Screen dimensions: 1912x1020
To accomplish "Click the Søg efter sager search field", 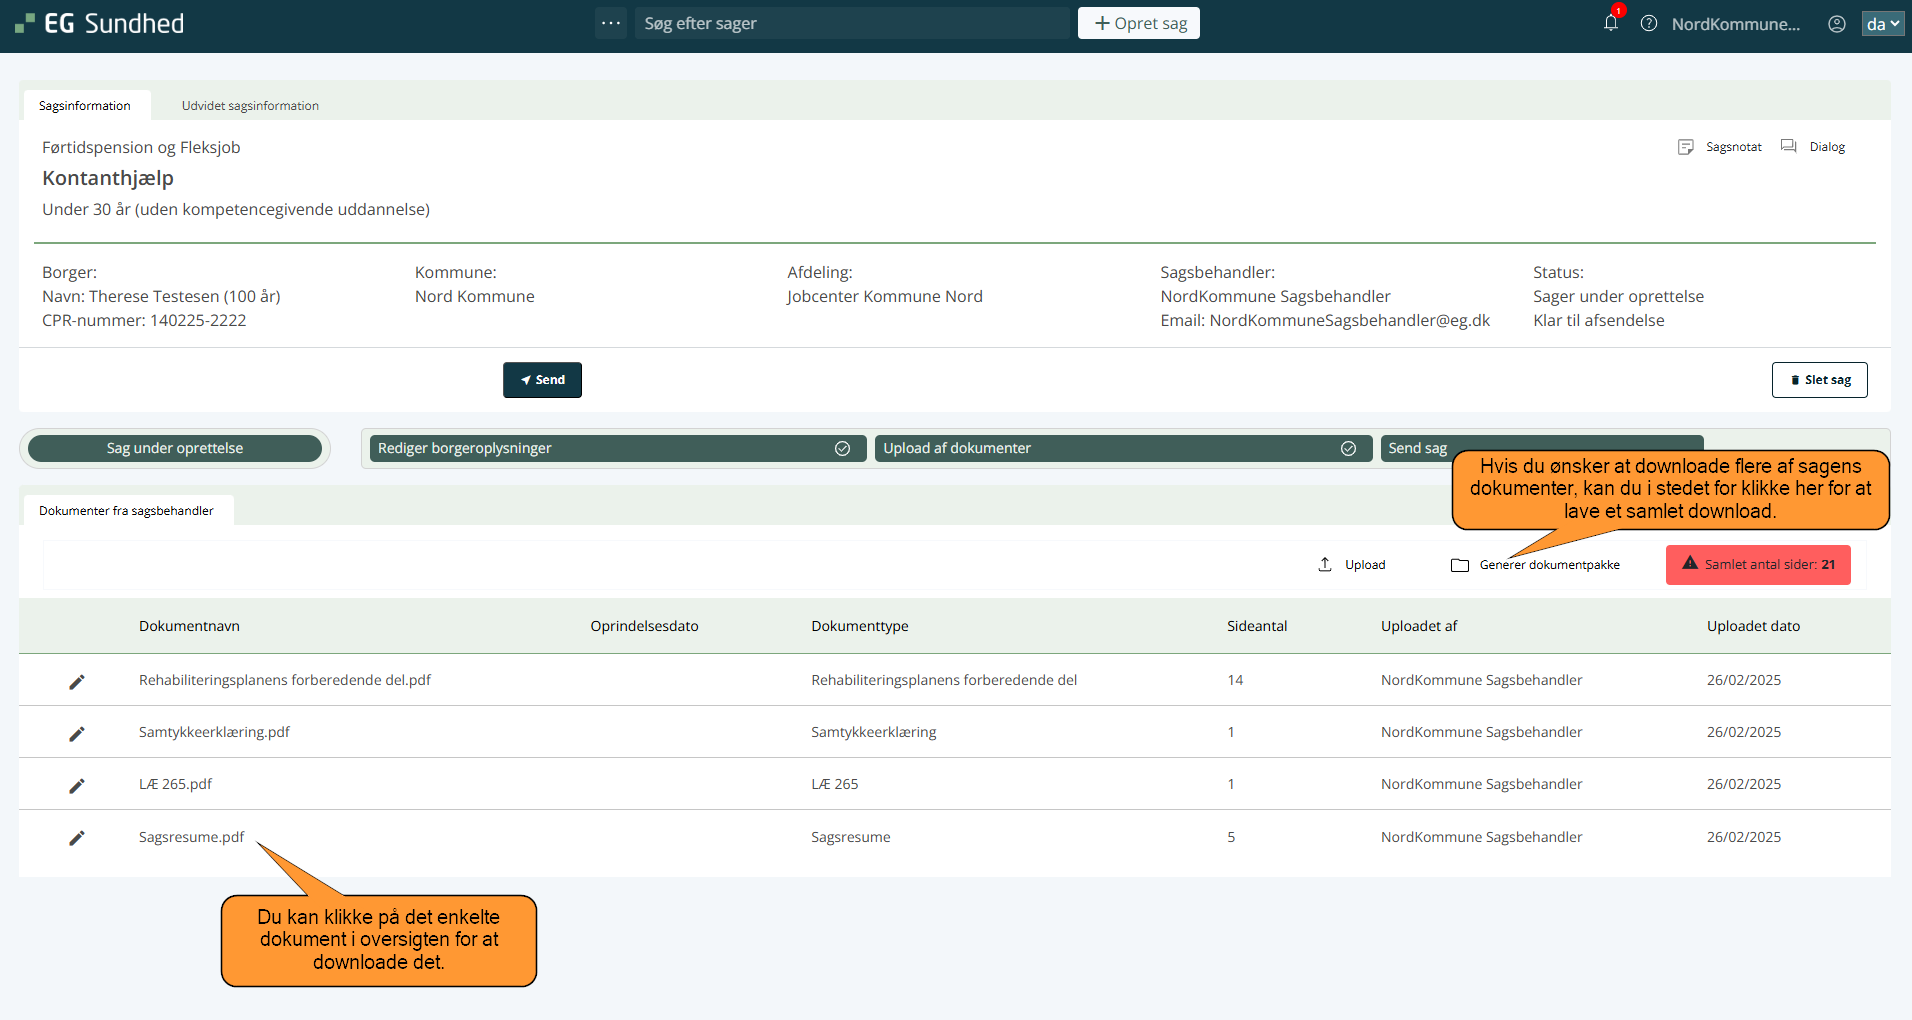I will [x=850, y=23].
